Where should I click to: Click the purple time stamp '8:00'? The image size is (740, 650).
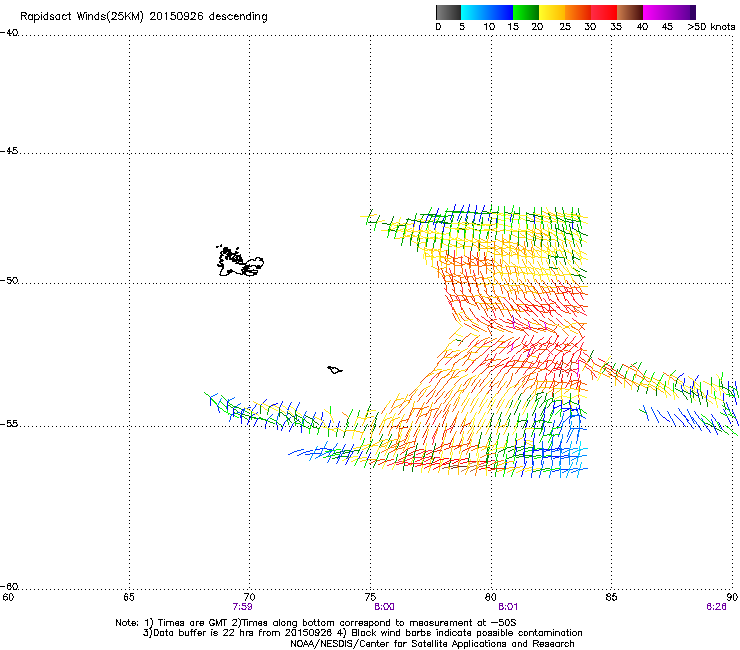385,607
